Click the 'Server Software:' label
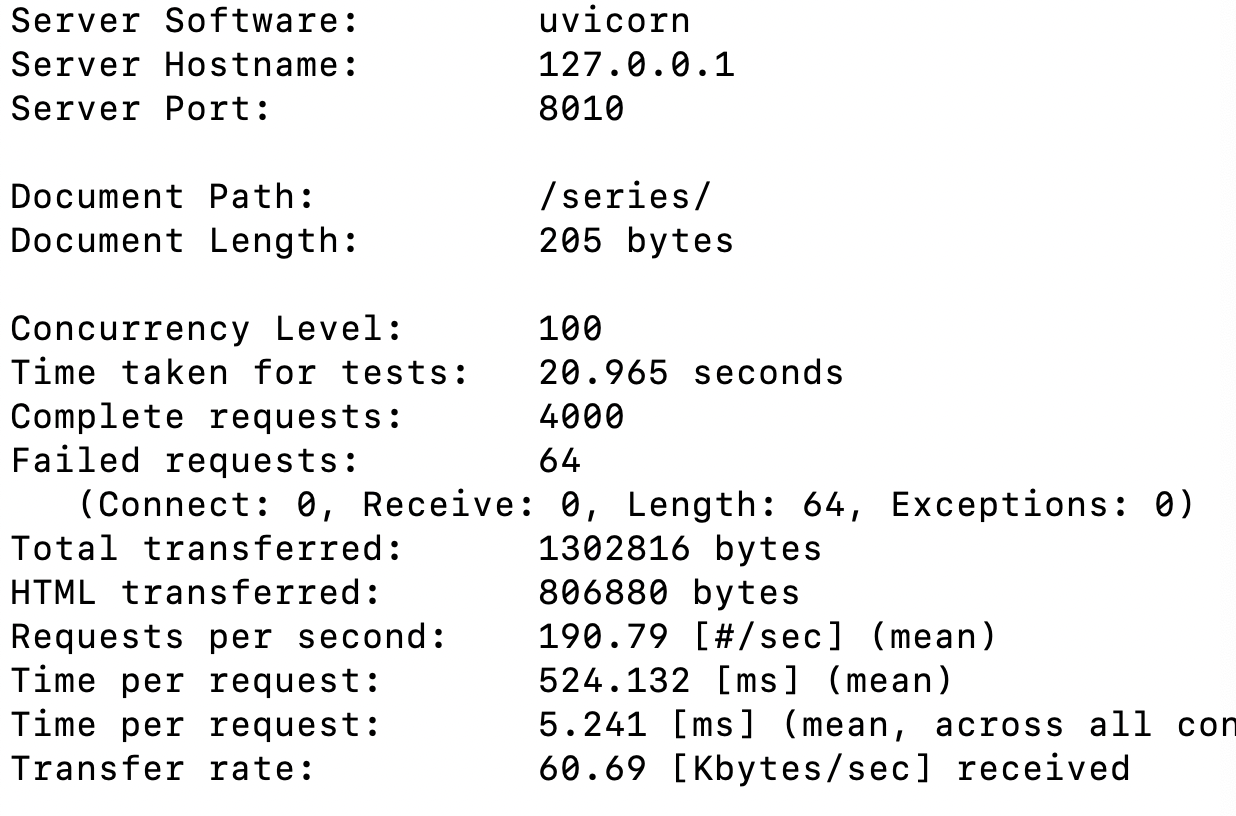The height and width of the screenshot is (816, 1236). [184, 21]
